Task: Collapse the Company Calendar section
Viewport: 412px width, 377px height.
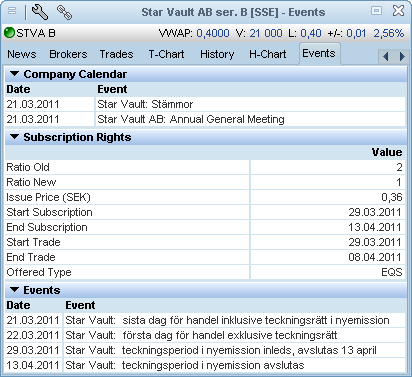Action: tap(14, 74)
